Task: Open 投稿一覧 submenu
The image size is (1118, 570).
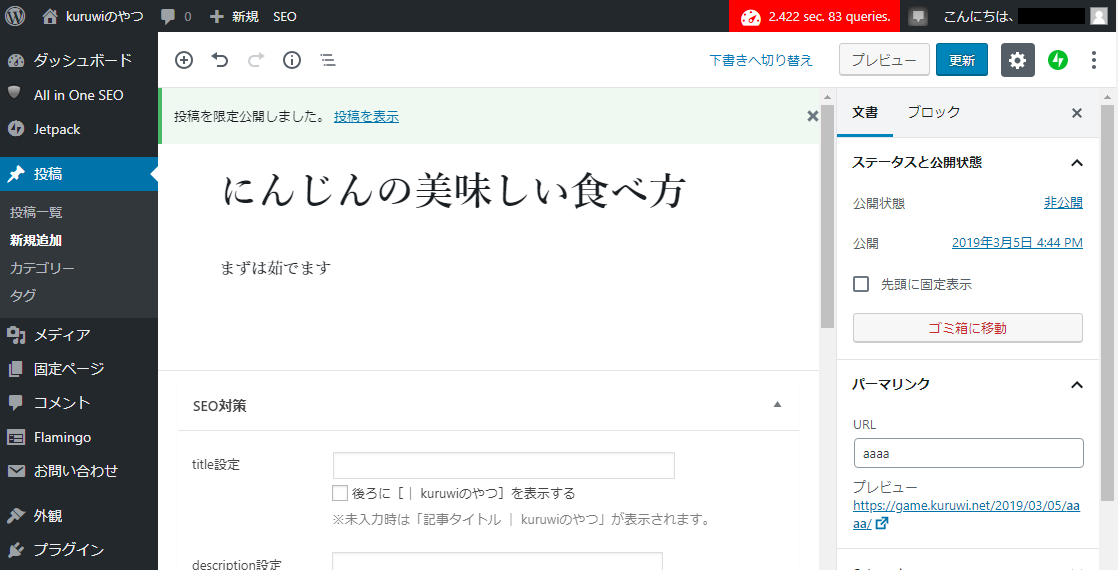Action: click(36, 213)
